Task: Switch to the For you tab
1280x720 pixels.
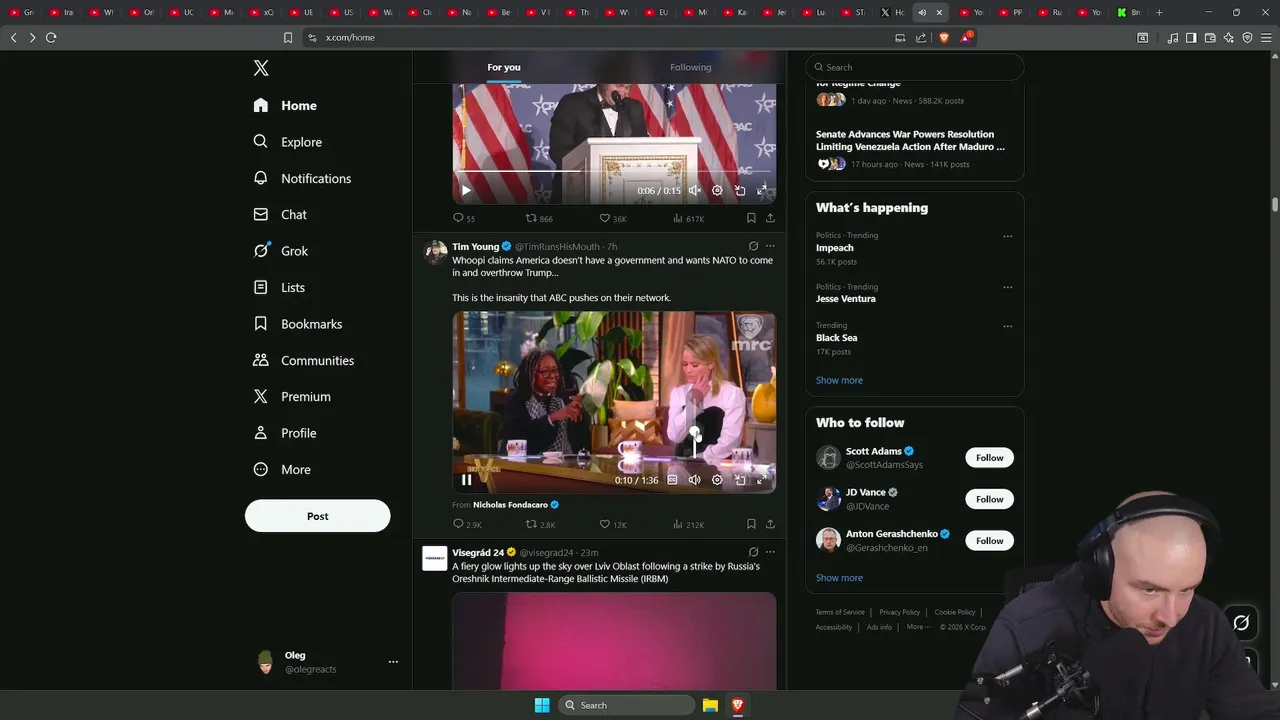Action: tap(504, 67)
